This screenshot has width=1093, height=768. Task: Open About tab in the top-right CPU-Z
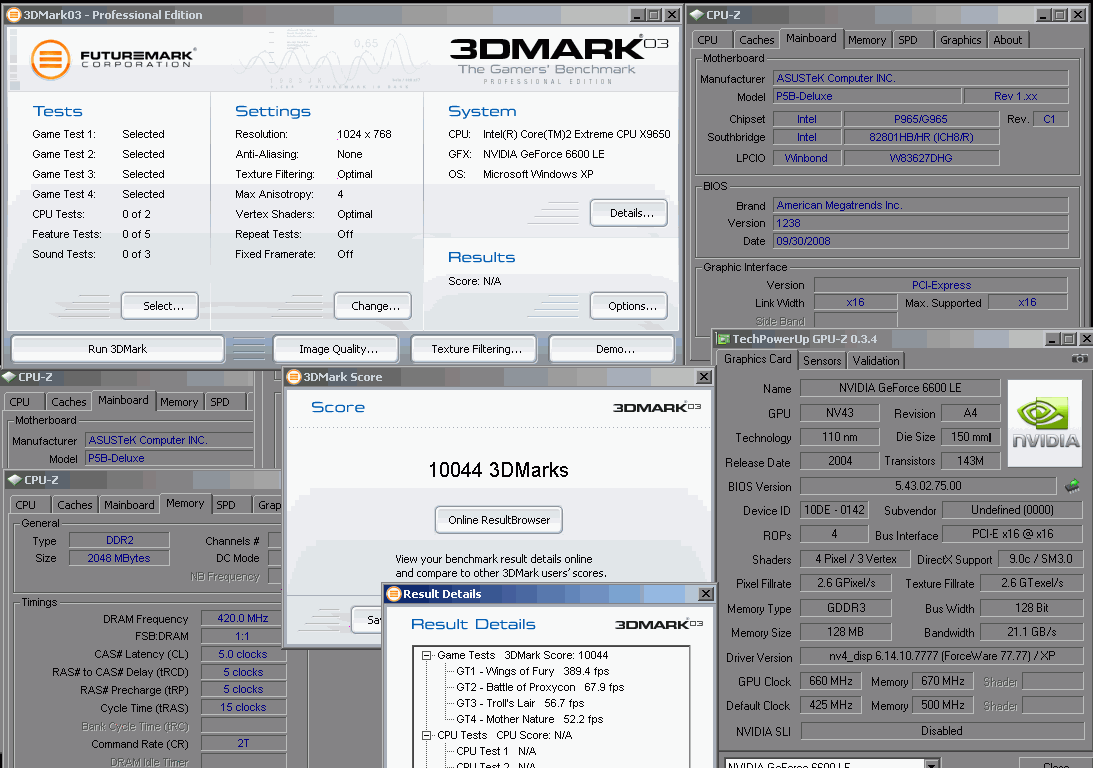pos(1008,40)
